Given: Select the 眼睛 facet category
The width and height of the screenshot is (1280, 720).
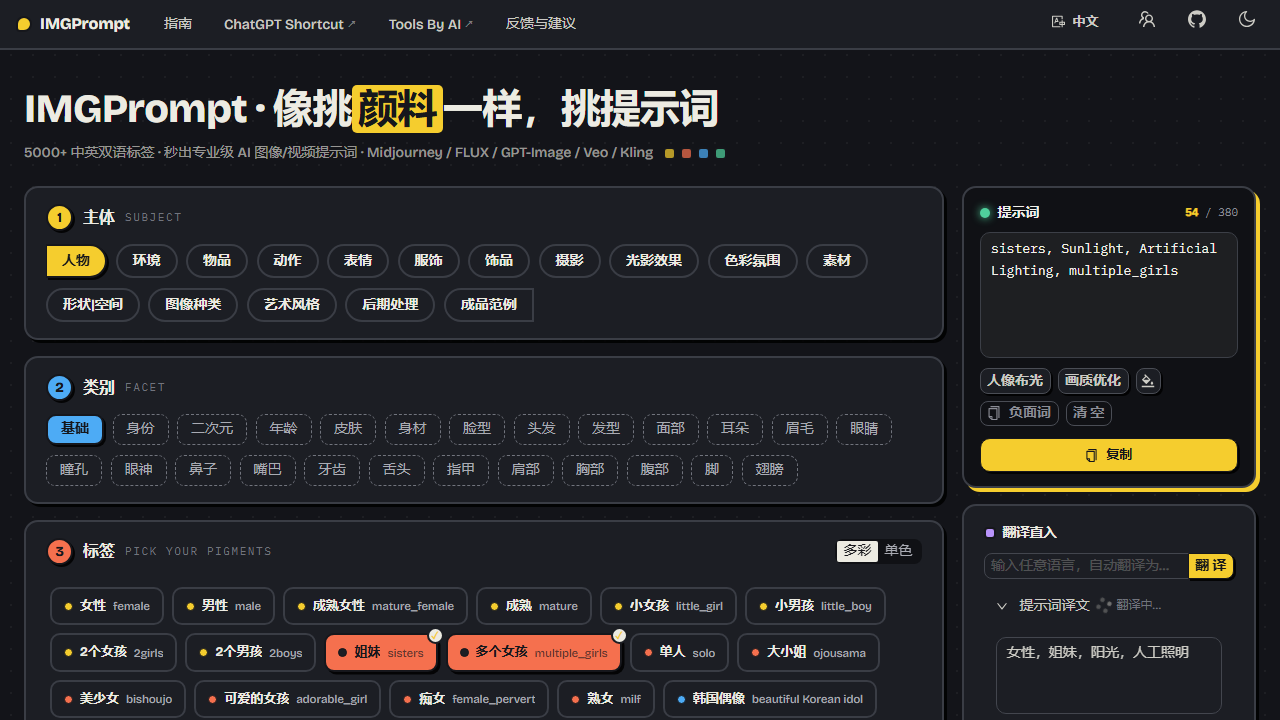Looking at the screenshot, I should [x=864, y=428].
